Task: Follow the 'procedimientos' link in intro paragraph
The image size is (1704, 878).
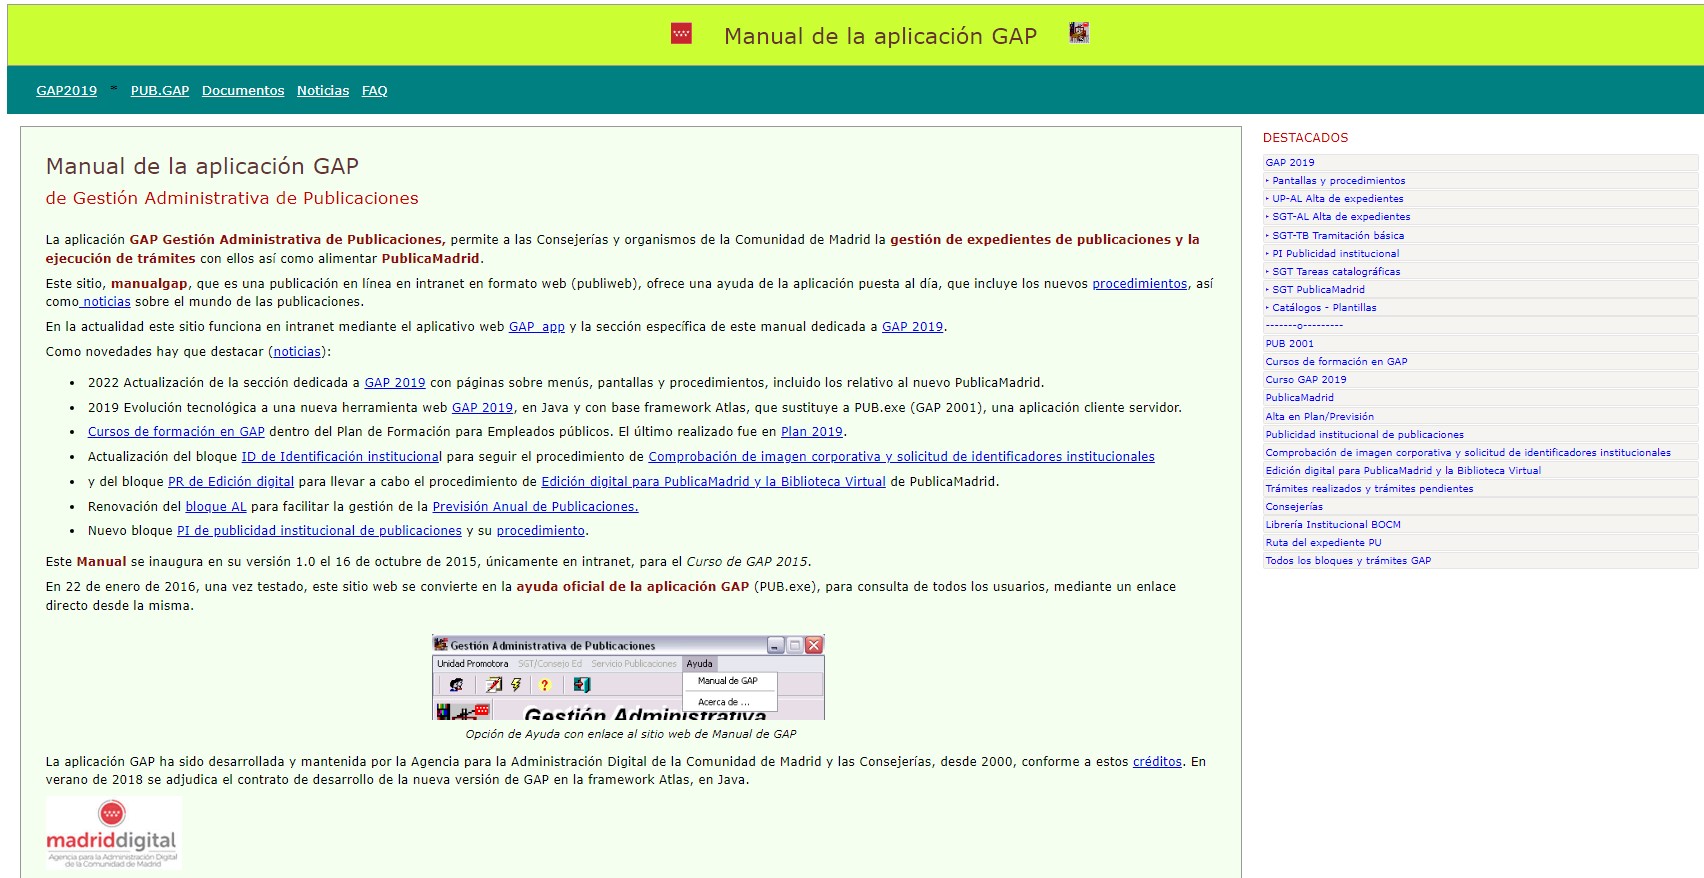Action: pos(1140,284)
